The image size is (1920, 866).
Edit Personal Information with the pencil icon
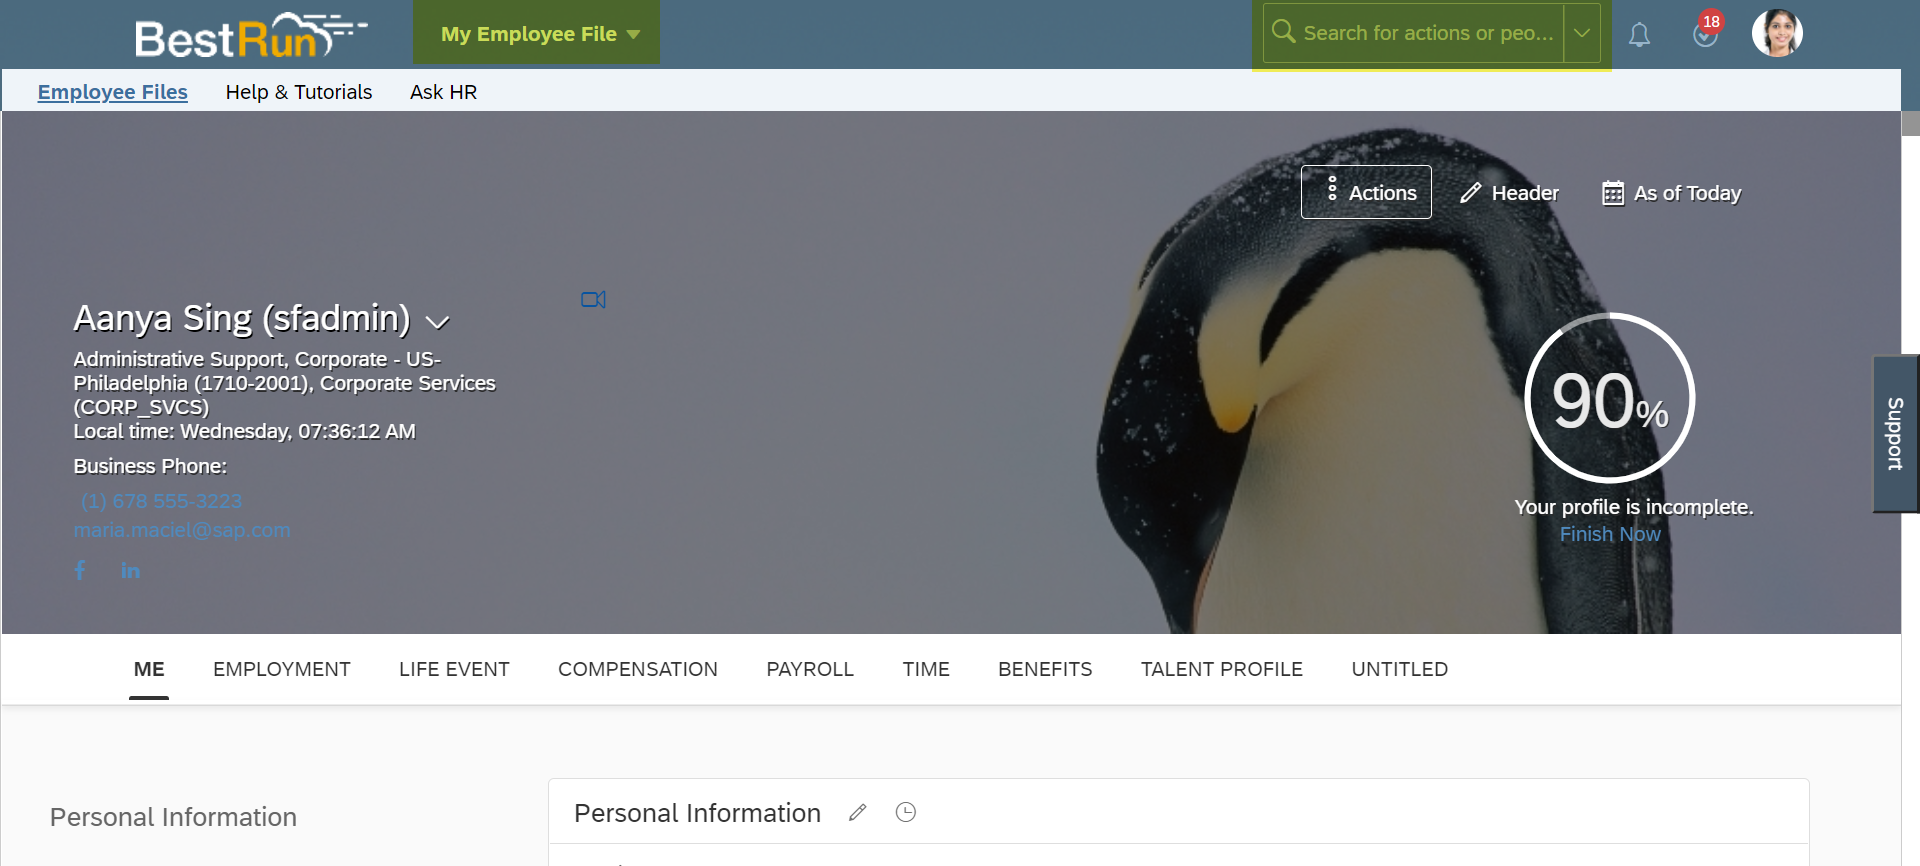858,812
